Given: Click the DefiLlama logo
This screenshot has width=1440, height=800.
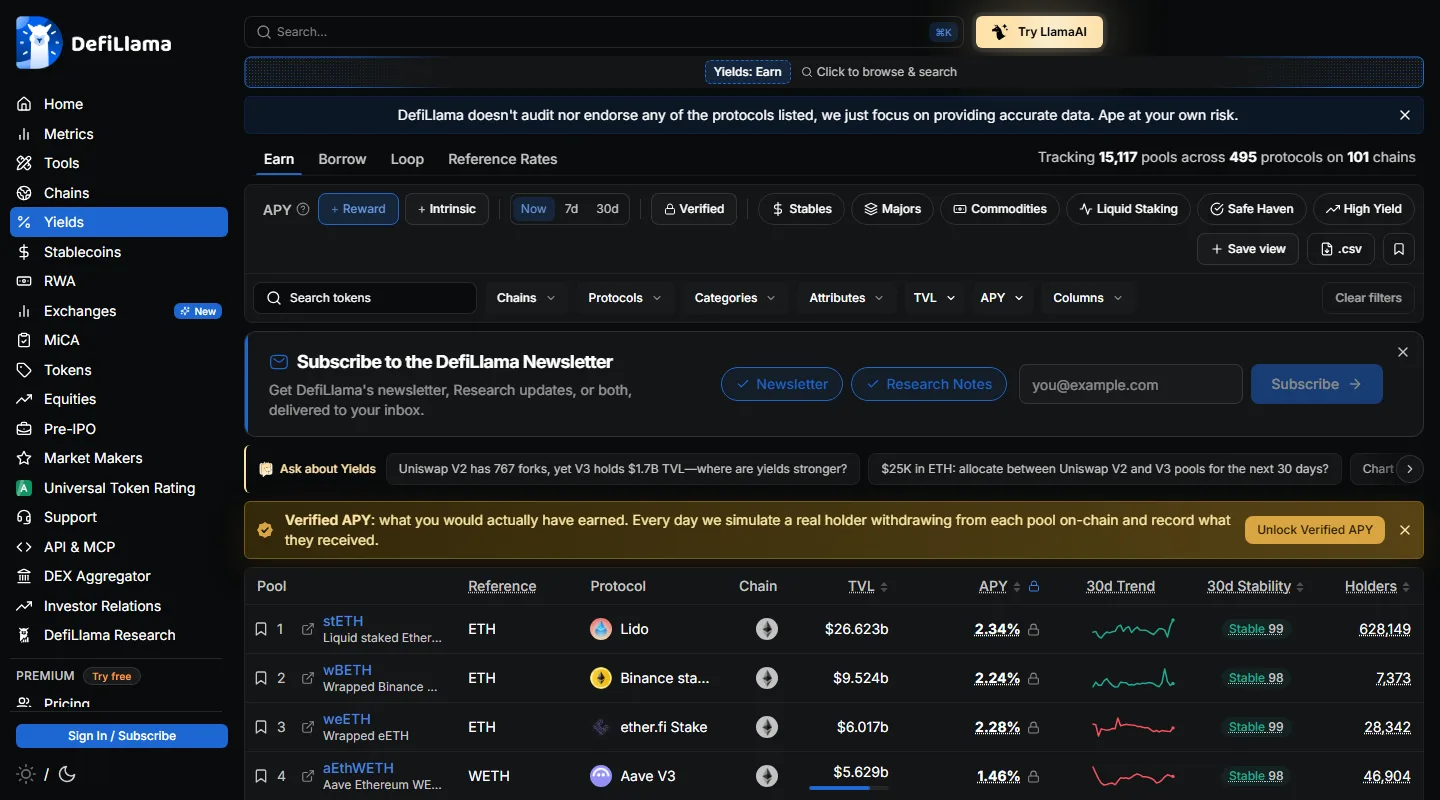Looking at the screenshot, I should 94,43.
